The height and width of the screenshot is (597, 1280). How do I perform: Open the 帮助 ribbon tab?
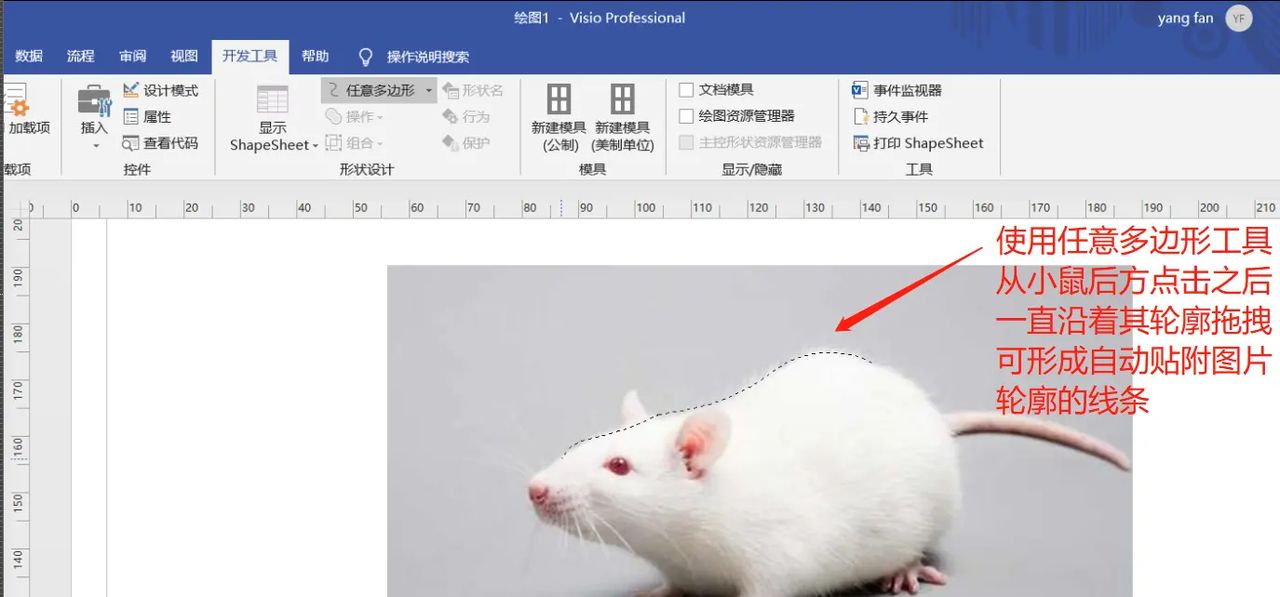tap(316, 56)
